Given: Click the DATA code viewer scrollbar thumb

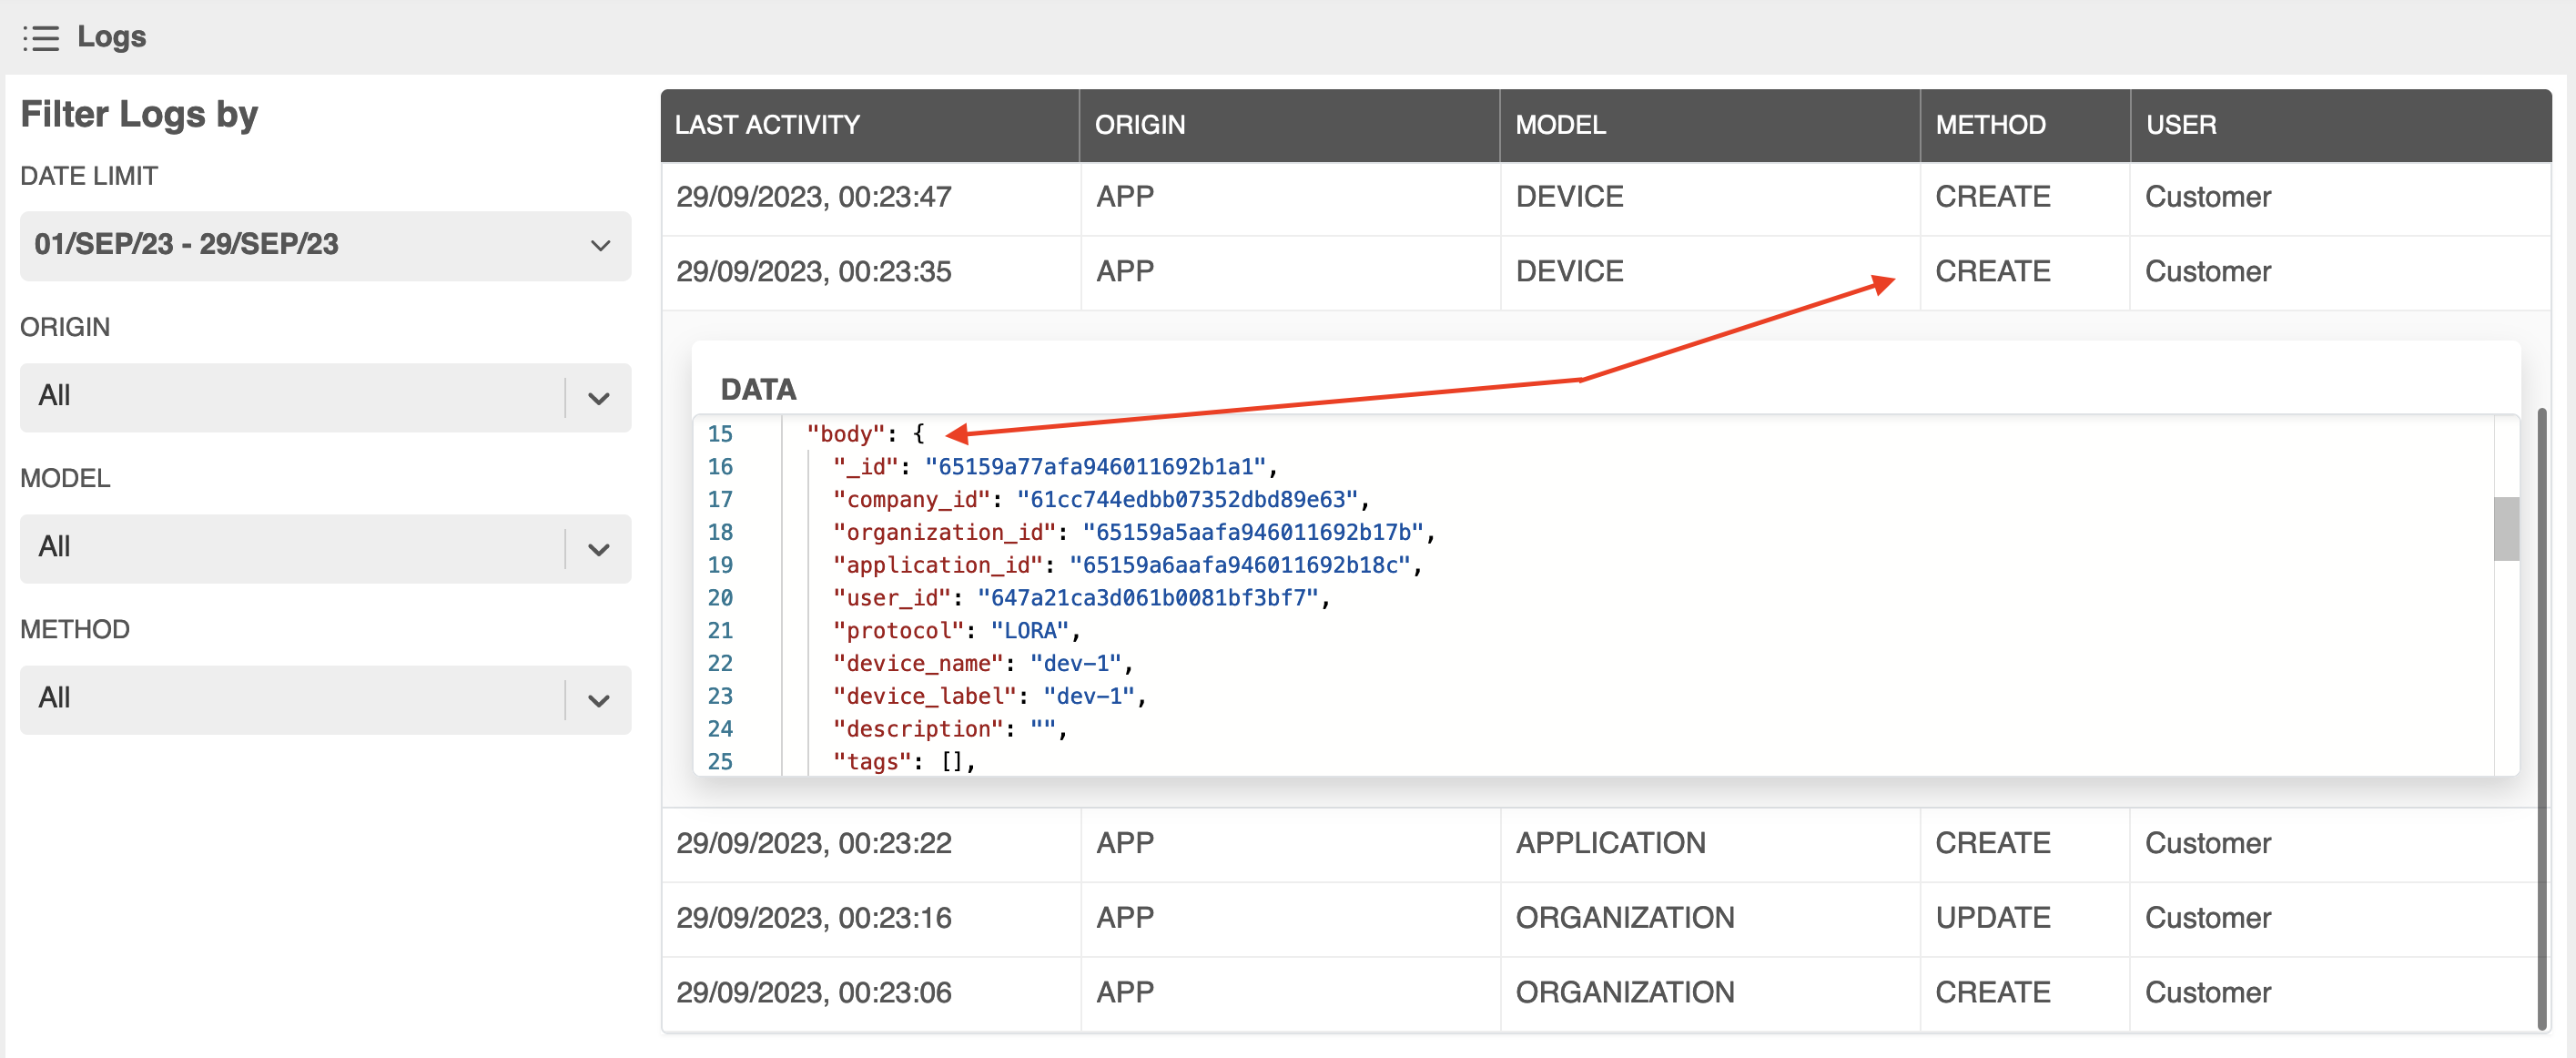Looking at the screenshot, I should (x=2505, y=529).
